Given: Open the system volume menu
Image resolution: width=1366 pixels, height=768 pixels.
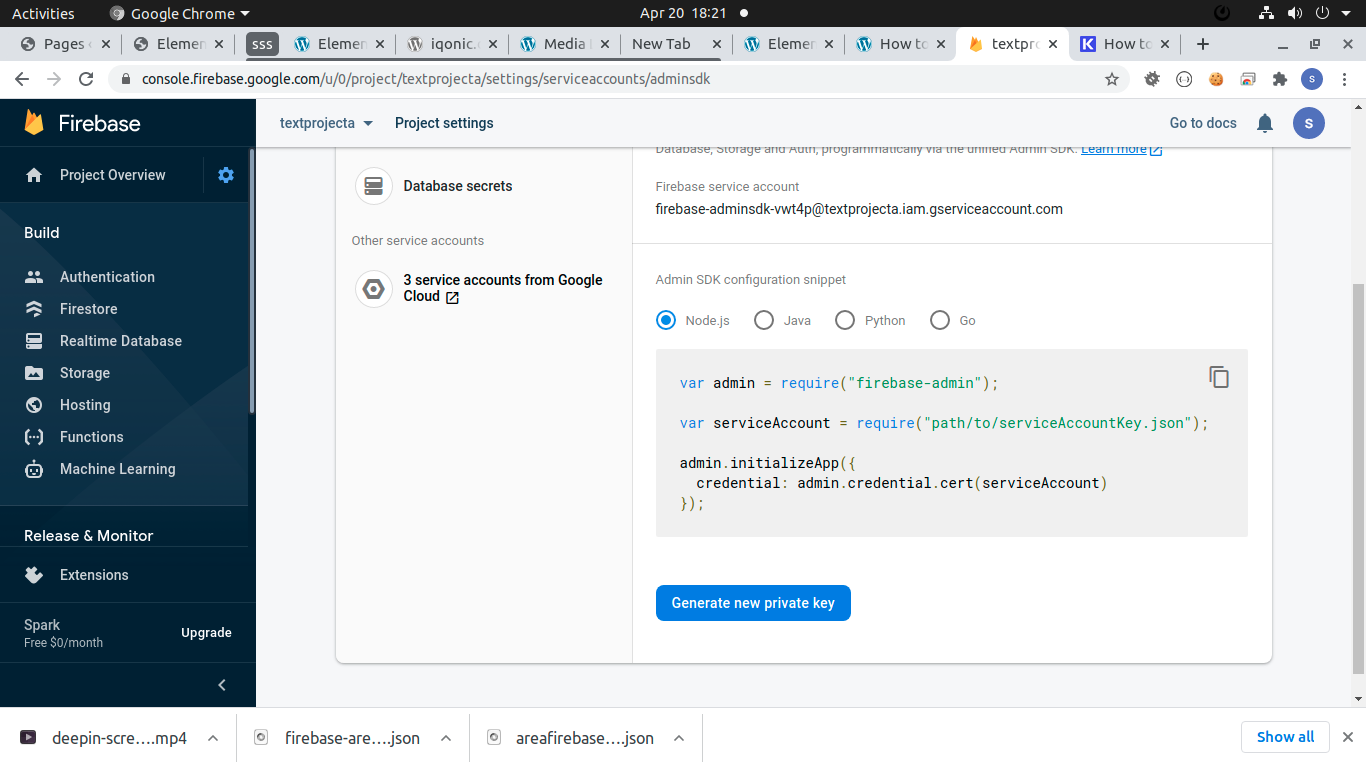Looking at the screenshot, I should (x=1295, y=13).
